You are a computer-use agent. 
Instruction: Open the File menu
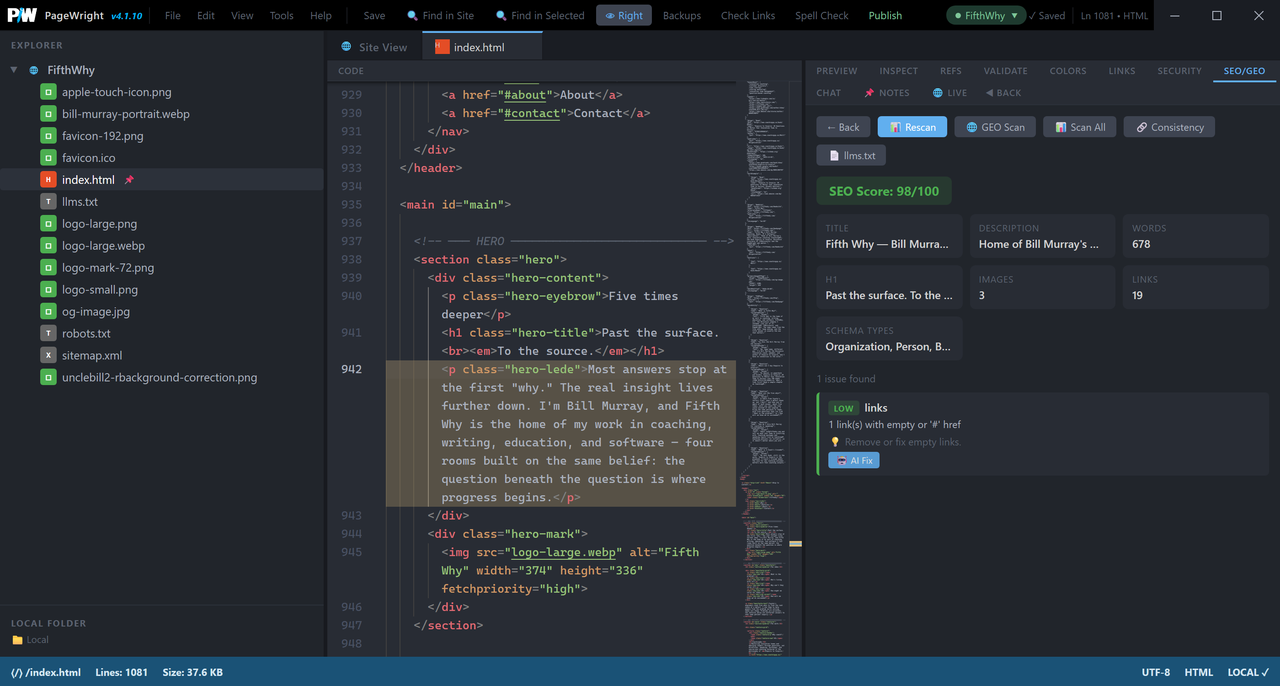tap(173, 15)
